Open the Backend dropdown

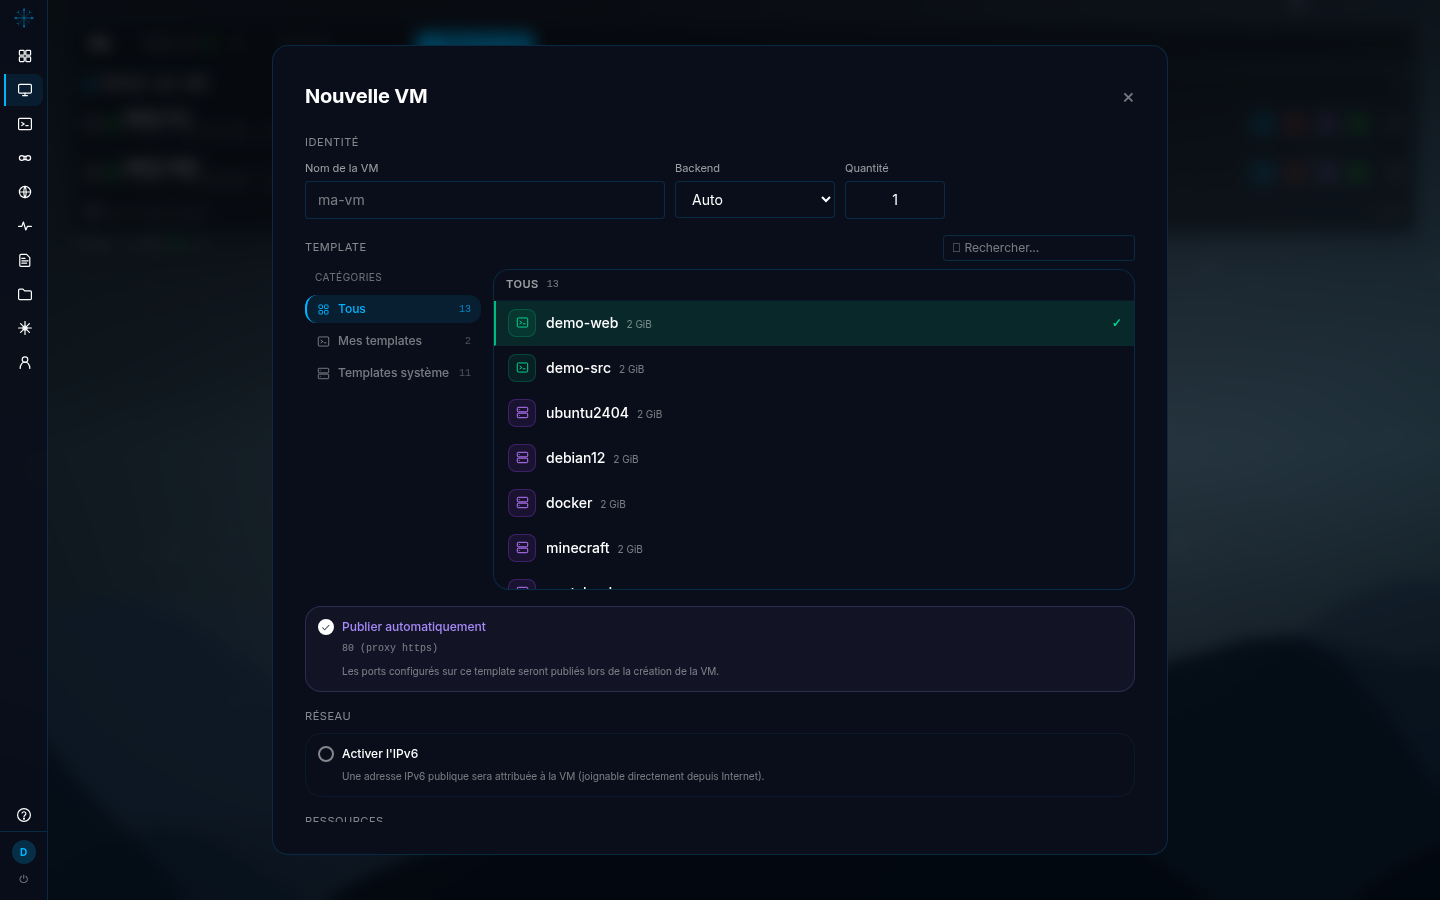click(x=755, y=200)
